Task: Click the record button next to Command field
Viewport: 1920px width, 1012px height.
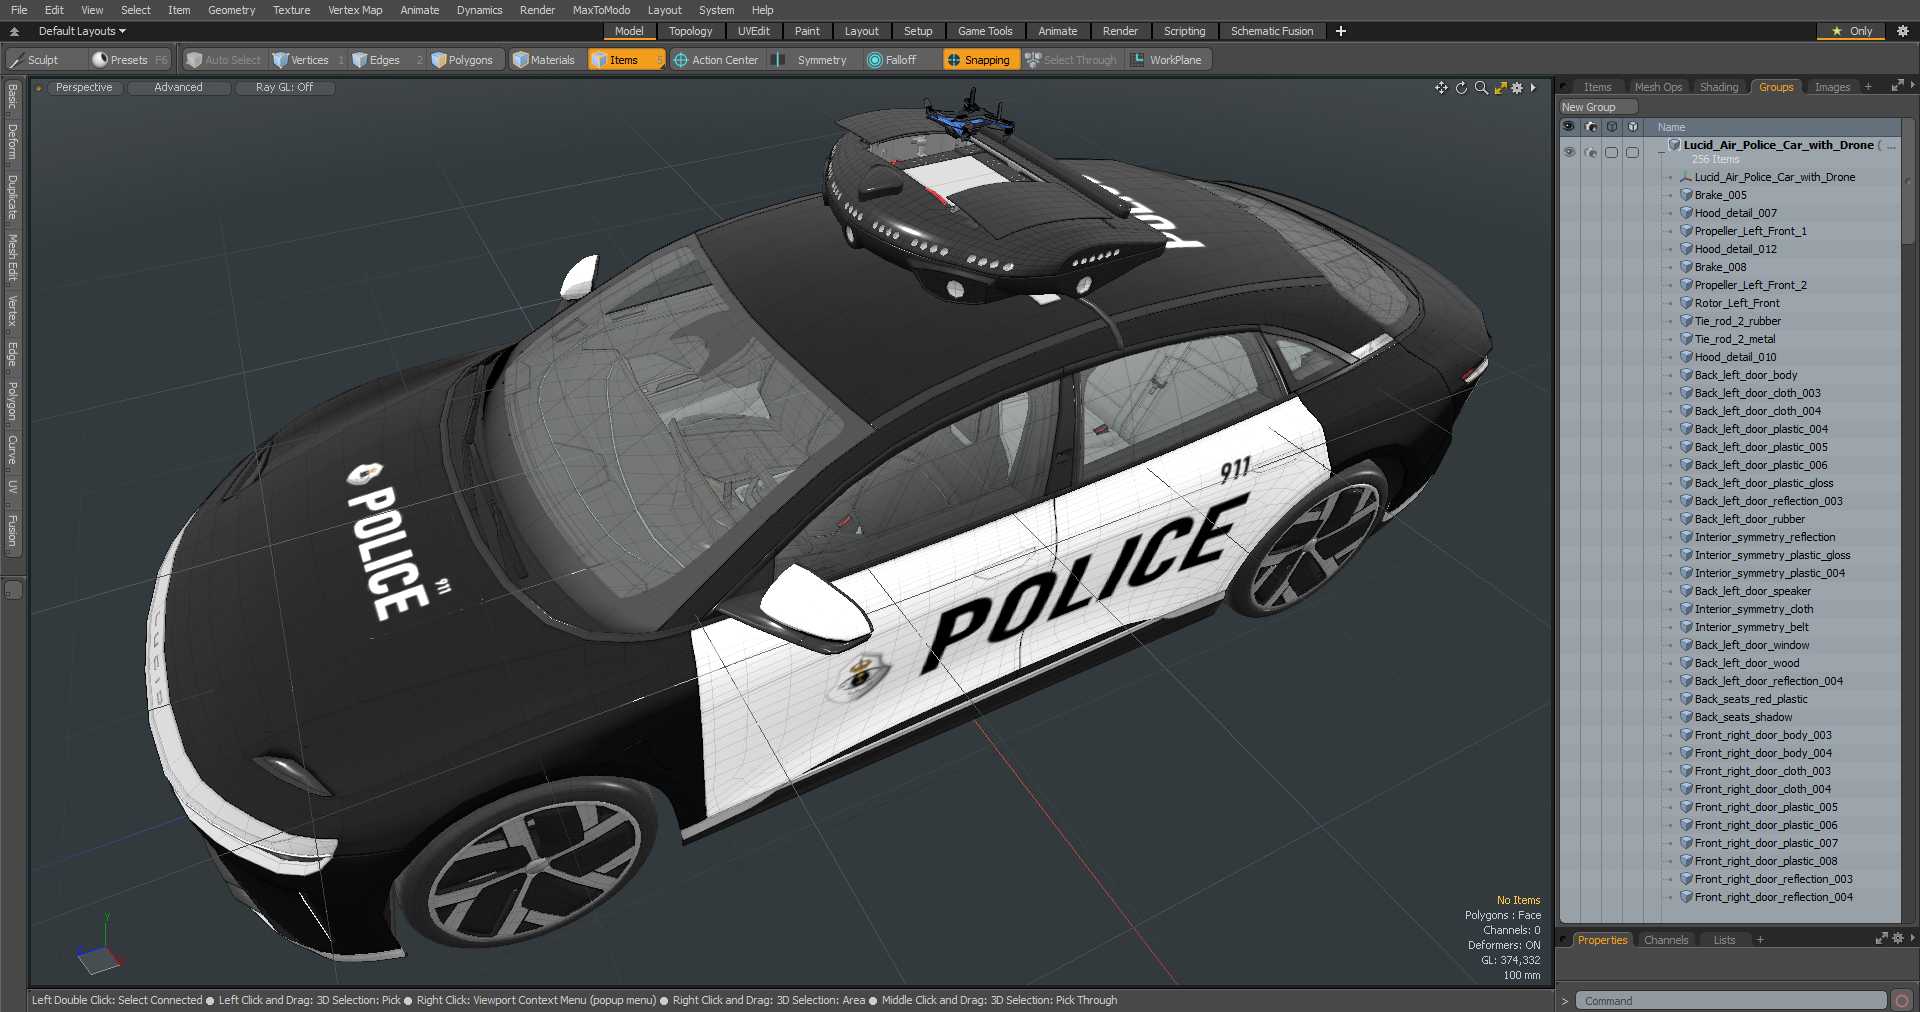Action: (x=1902, y=1000)
